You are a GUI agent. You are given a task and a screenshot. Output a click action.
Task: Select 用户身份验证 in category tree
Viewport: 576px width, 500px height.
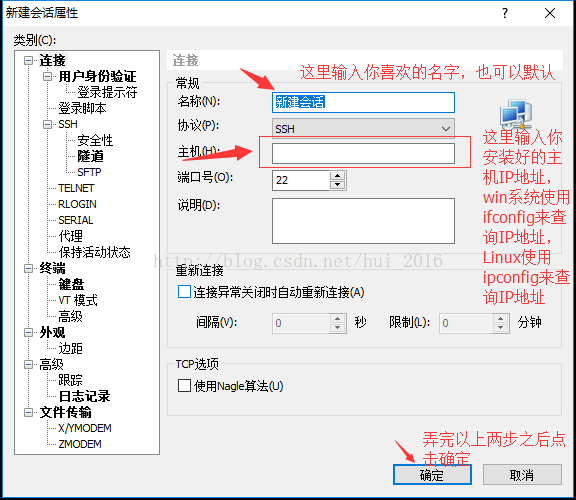97,76
